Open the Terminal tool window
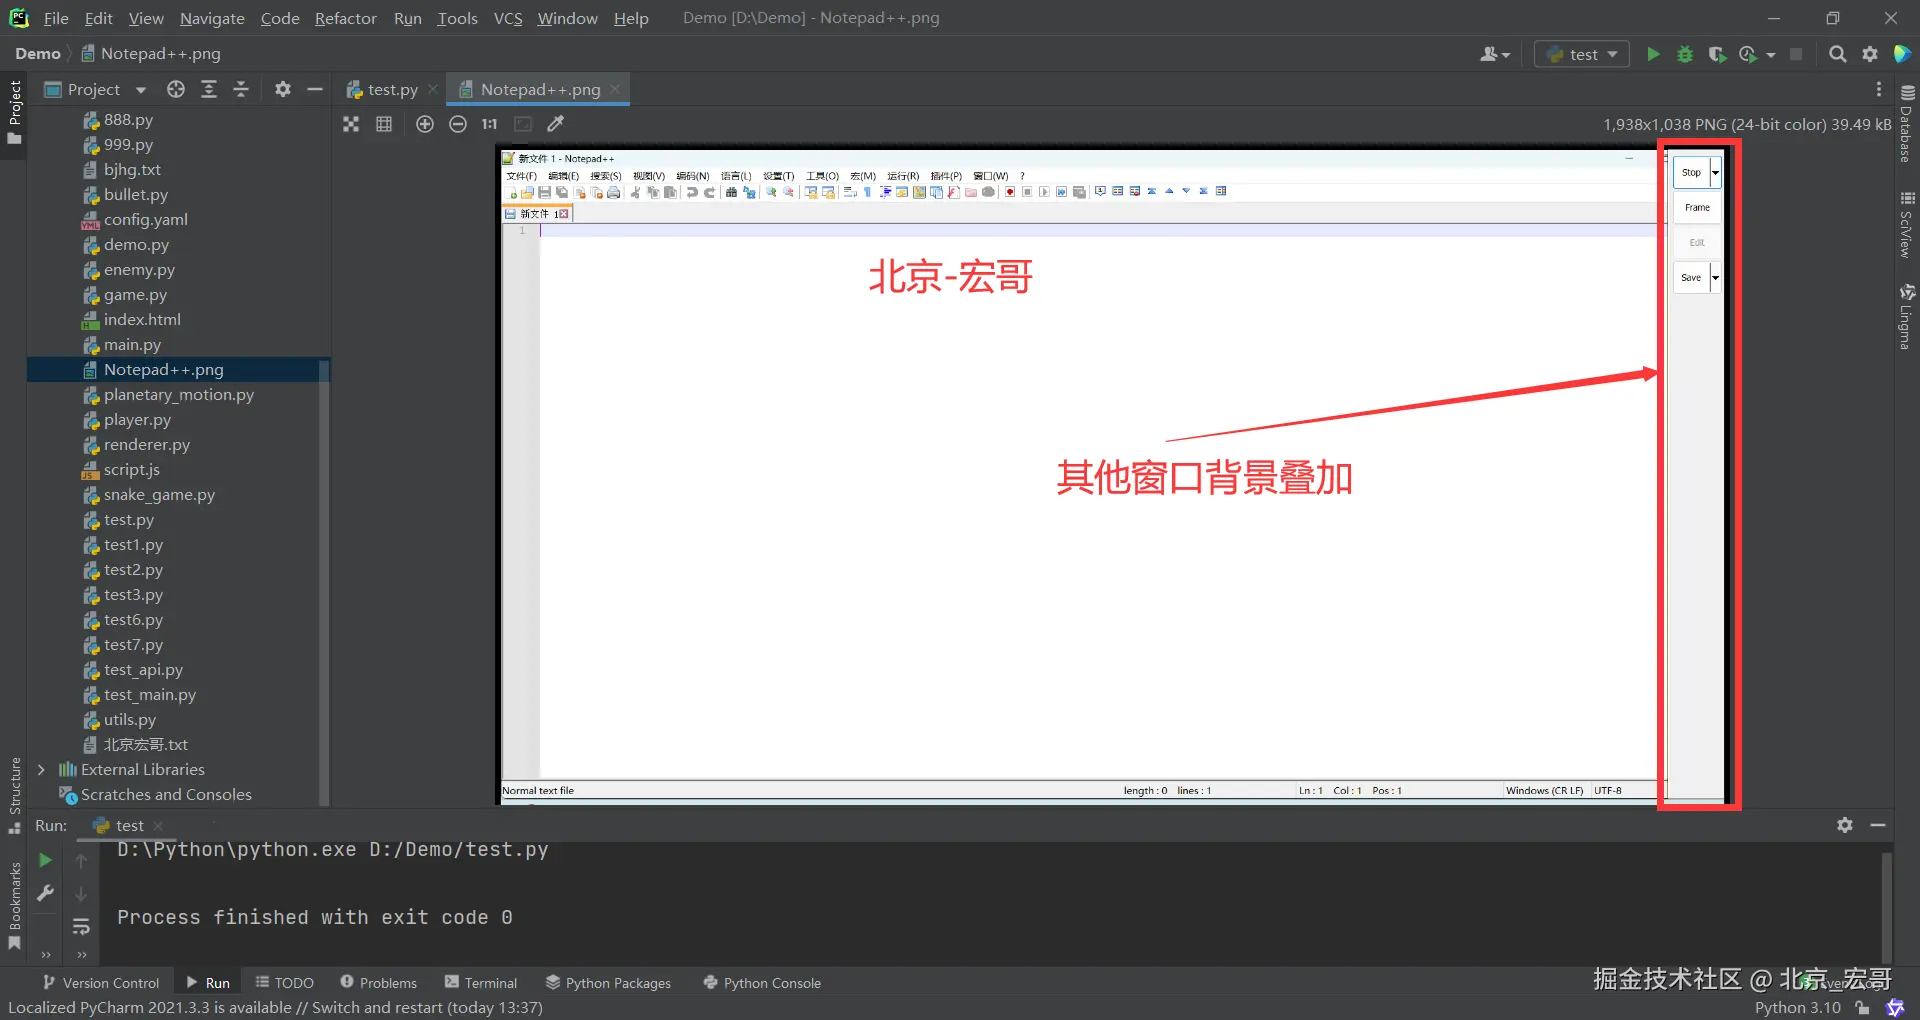The width and height of the screenshot is (1920, 1020). [x=481, y=983]
